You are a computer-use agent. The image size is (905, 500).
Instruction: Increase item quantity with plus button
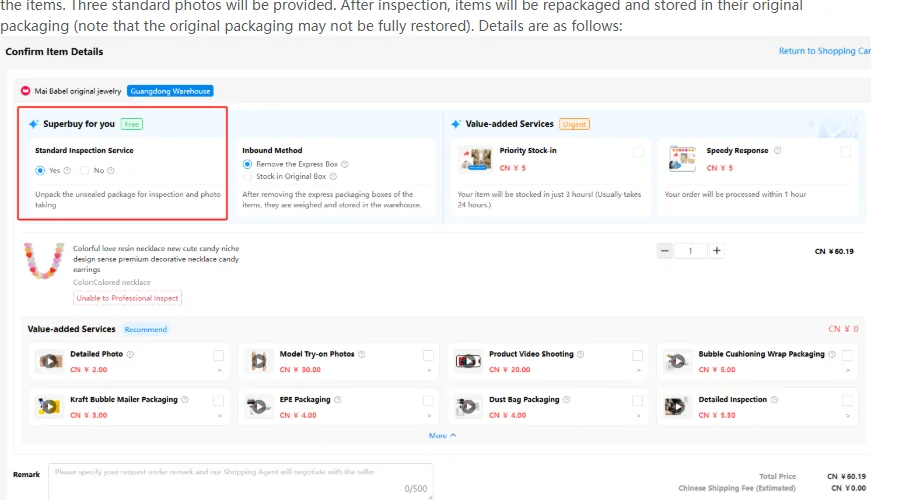click(716, 251)
